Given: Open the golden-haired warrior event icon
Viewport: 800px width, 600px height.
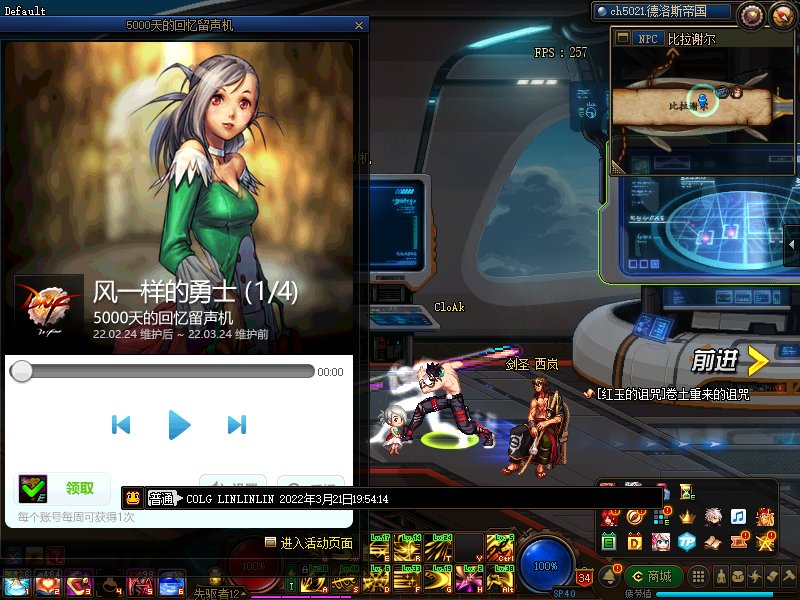Looking at the screenshot, I should (764, 517).
